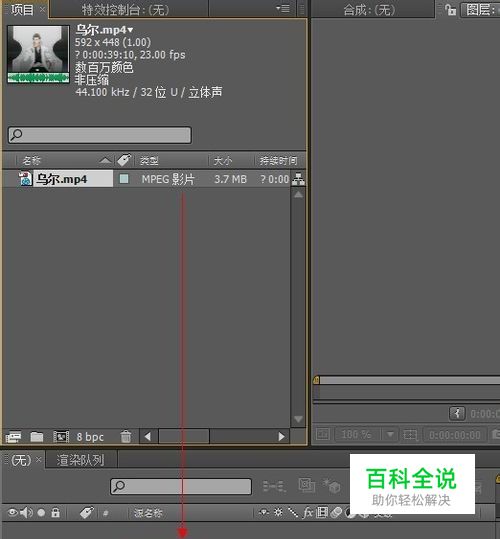This screenshot has width=500, height=539.
Task: Click the 源名称 column header
Action: [148, 513]
